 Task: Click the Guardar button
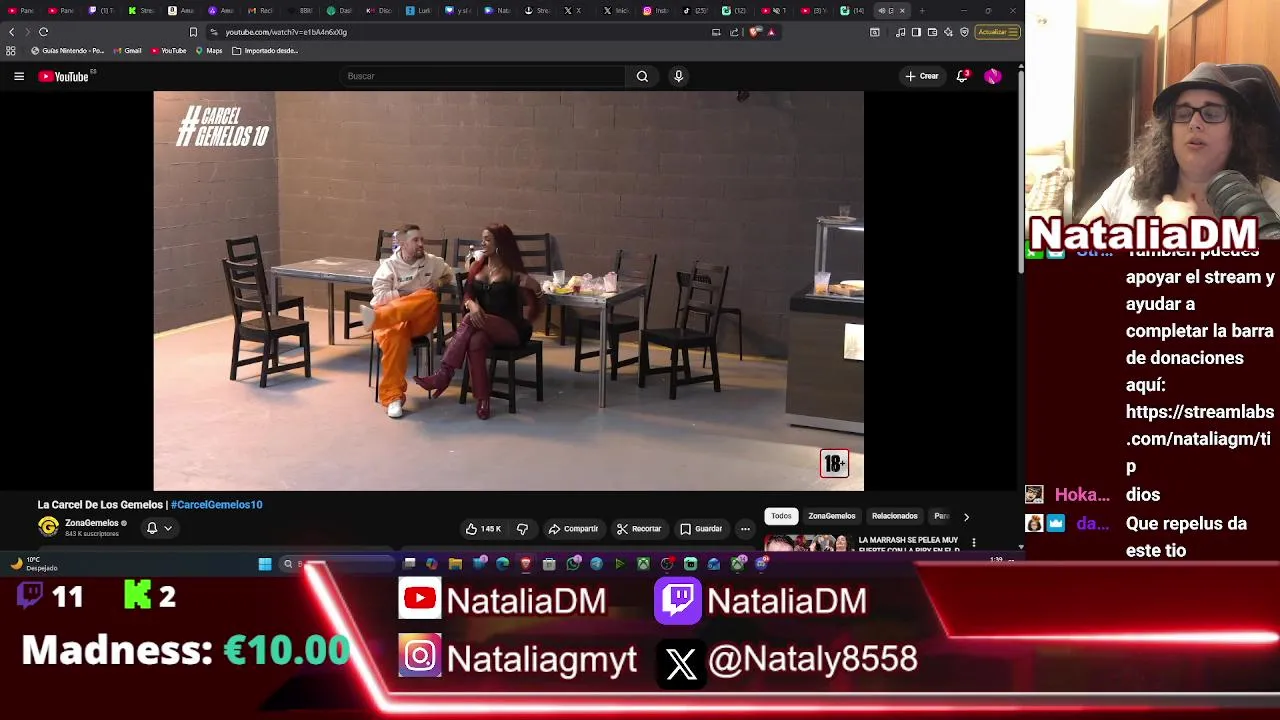(x=701, y=529)
